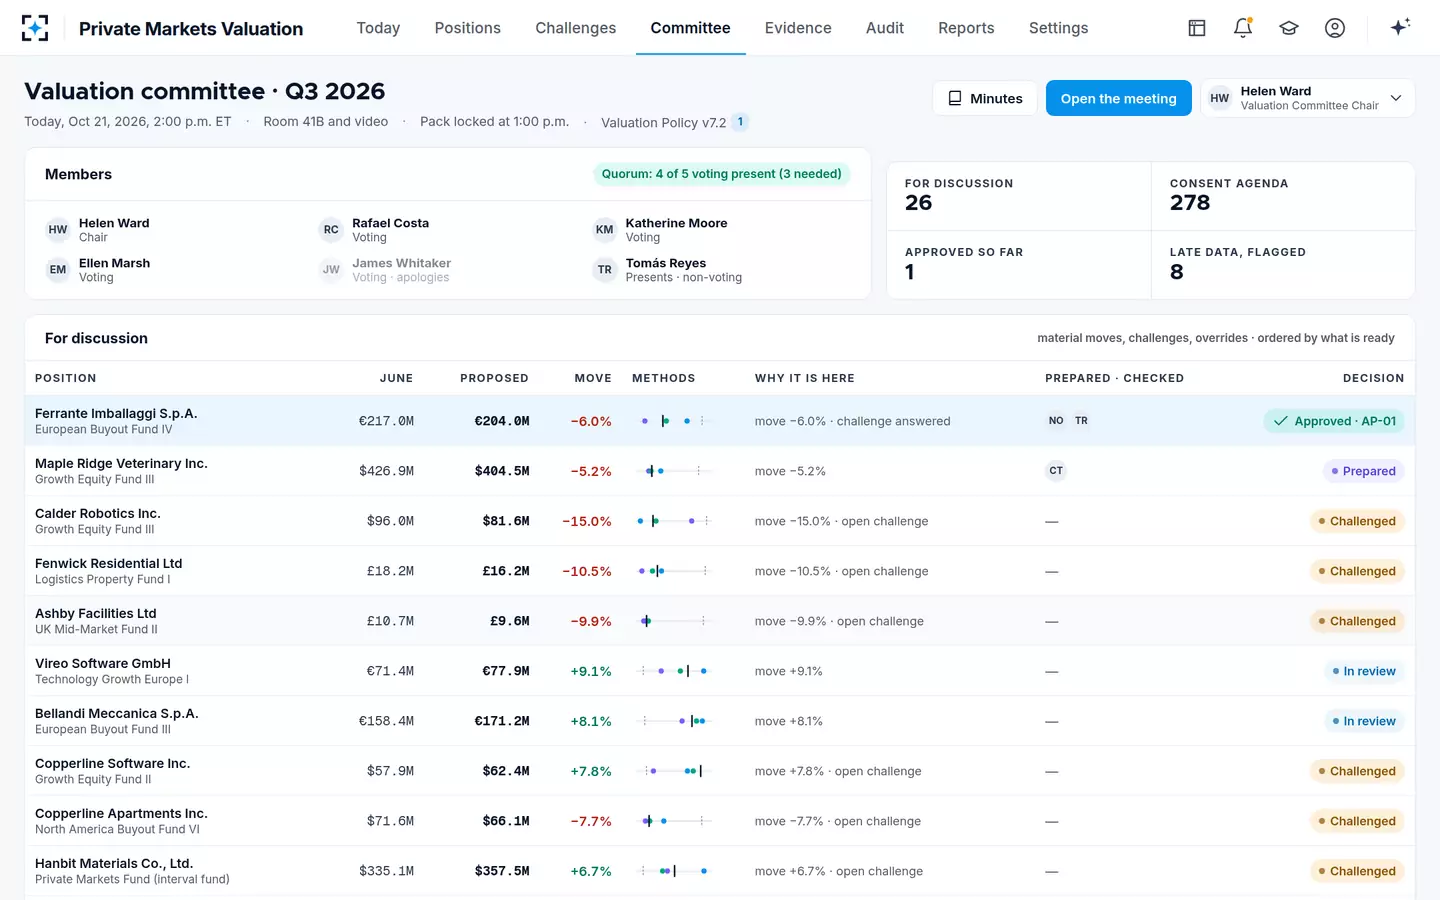Switch to the Today tab

(x=378, y=28)
